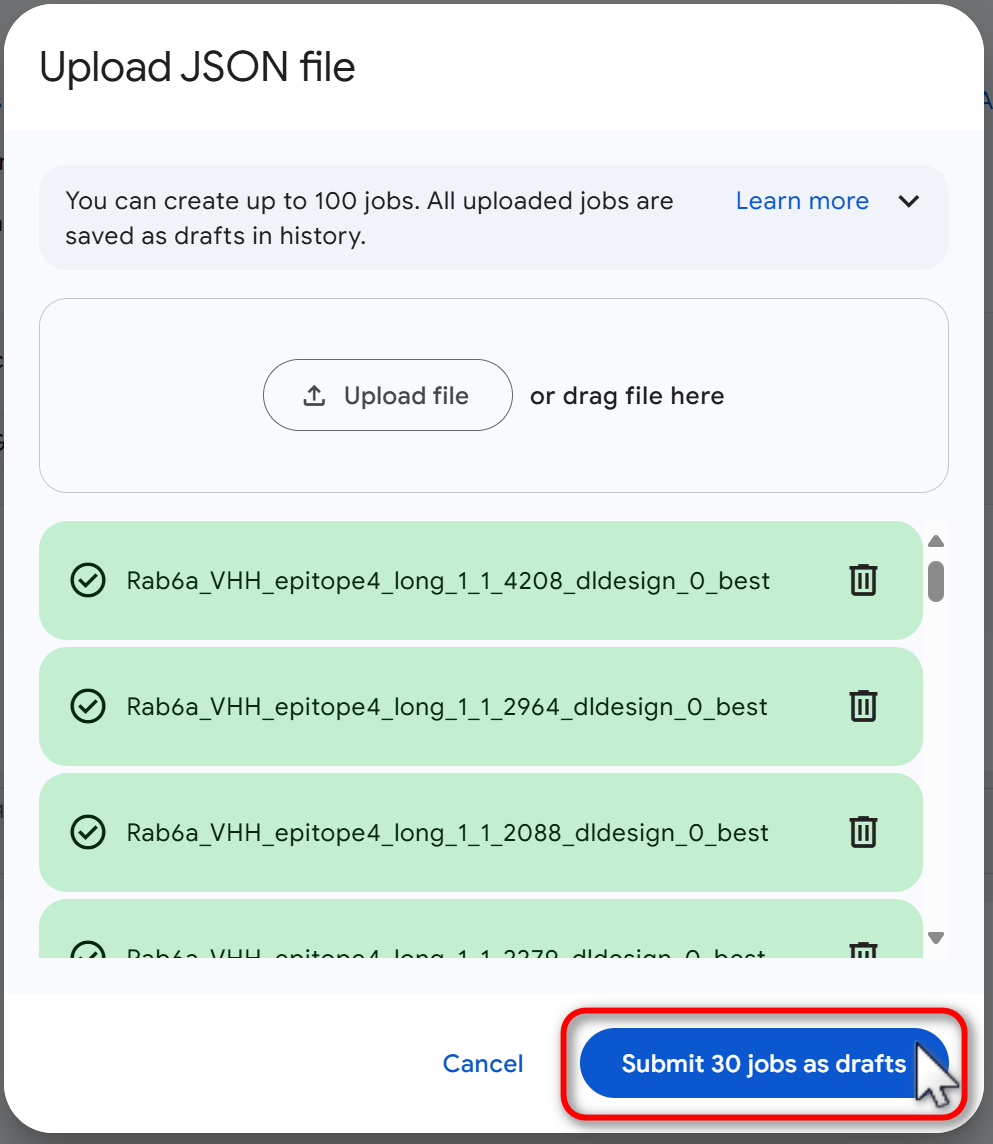
Task: Click the checkmark icon for job 2964
Action: (88, 706)
